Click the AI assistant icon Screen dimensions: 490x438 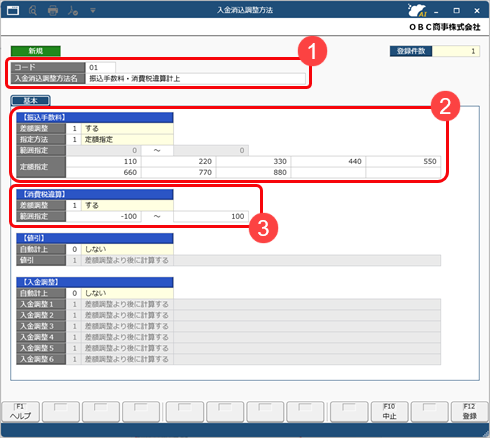coord(417,10)
